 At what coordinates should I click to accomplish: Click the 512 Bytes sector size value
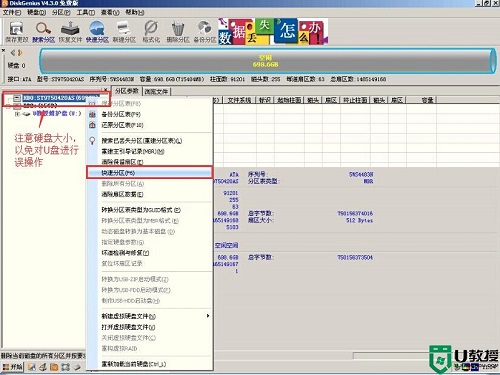click(x=359, y=220)
